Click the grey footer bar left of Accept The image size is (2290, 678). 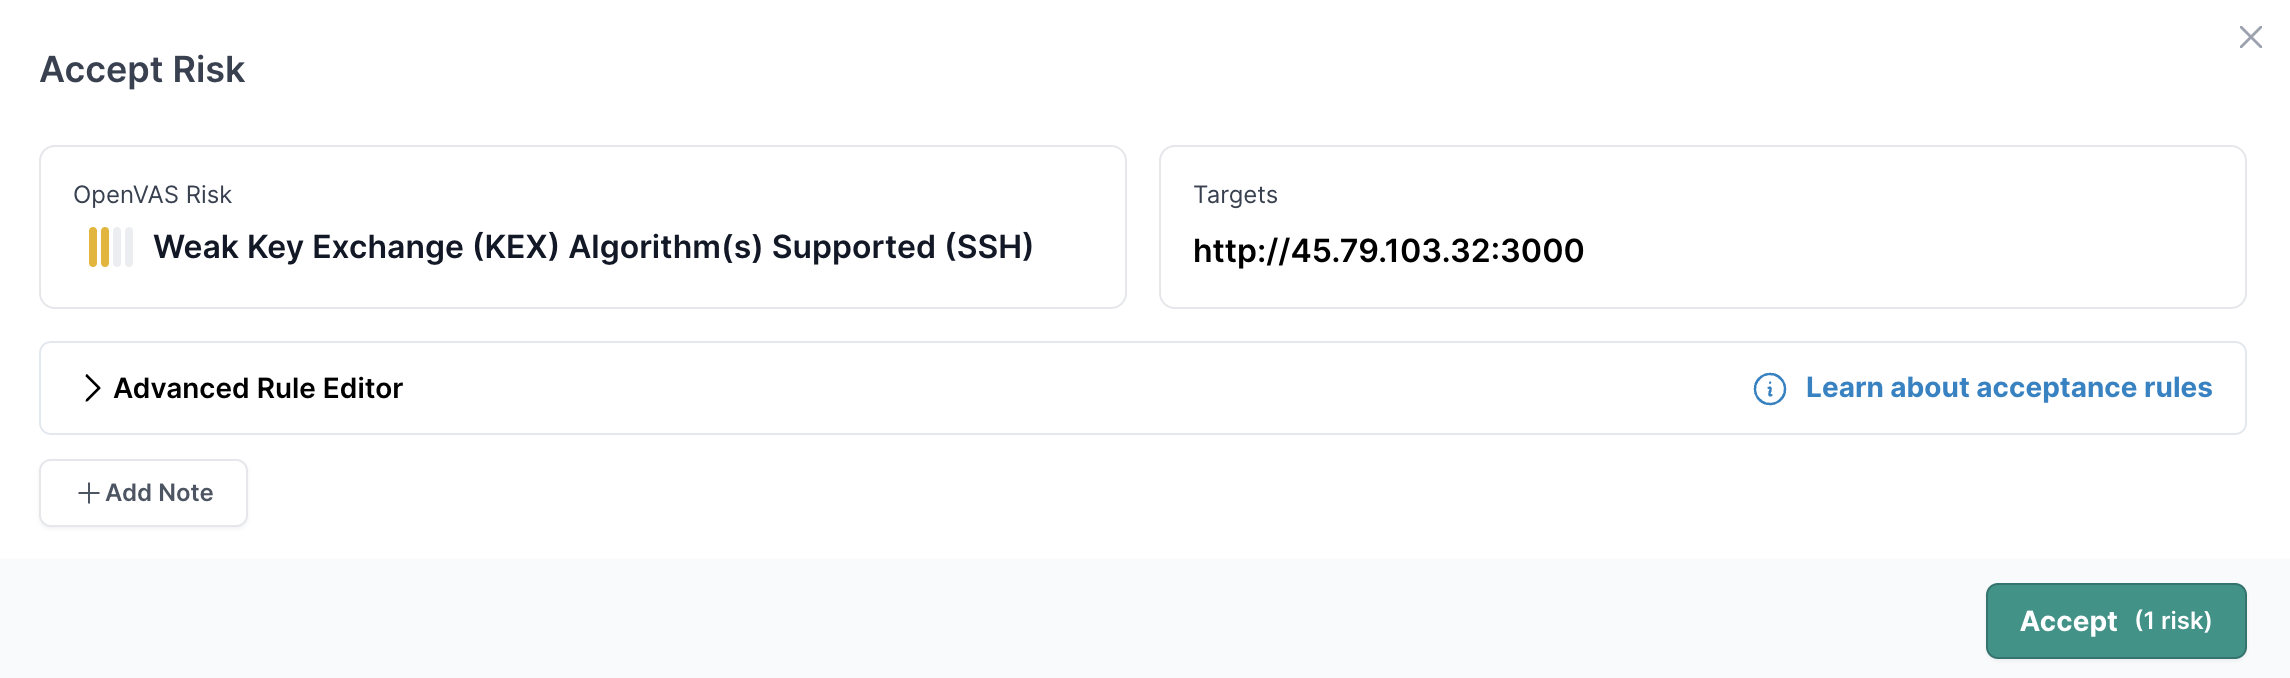tap(1000, 620)
